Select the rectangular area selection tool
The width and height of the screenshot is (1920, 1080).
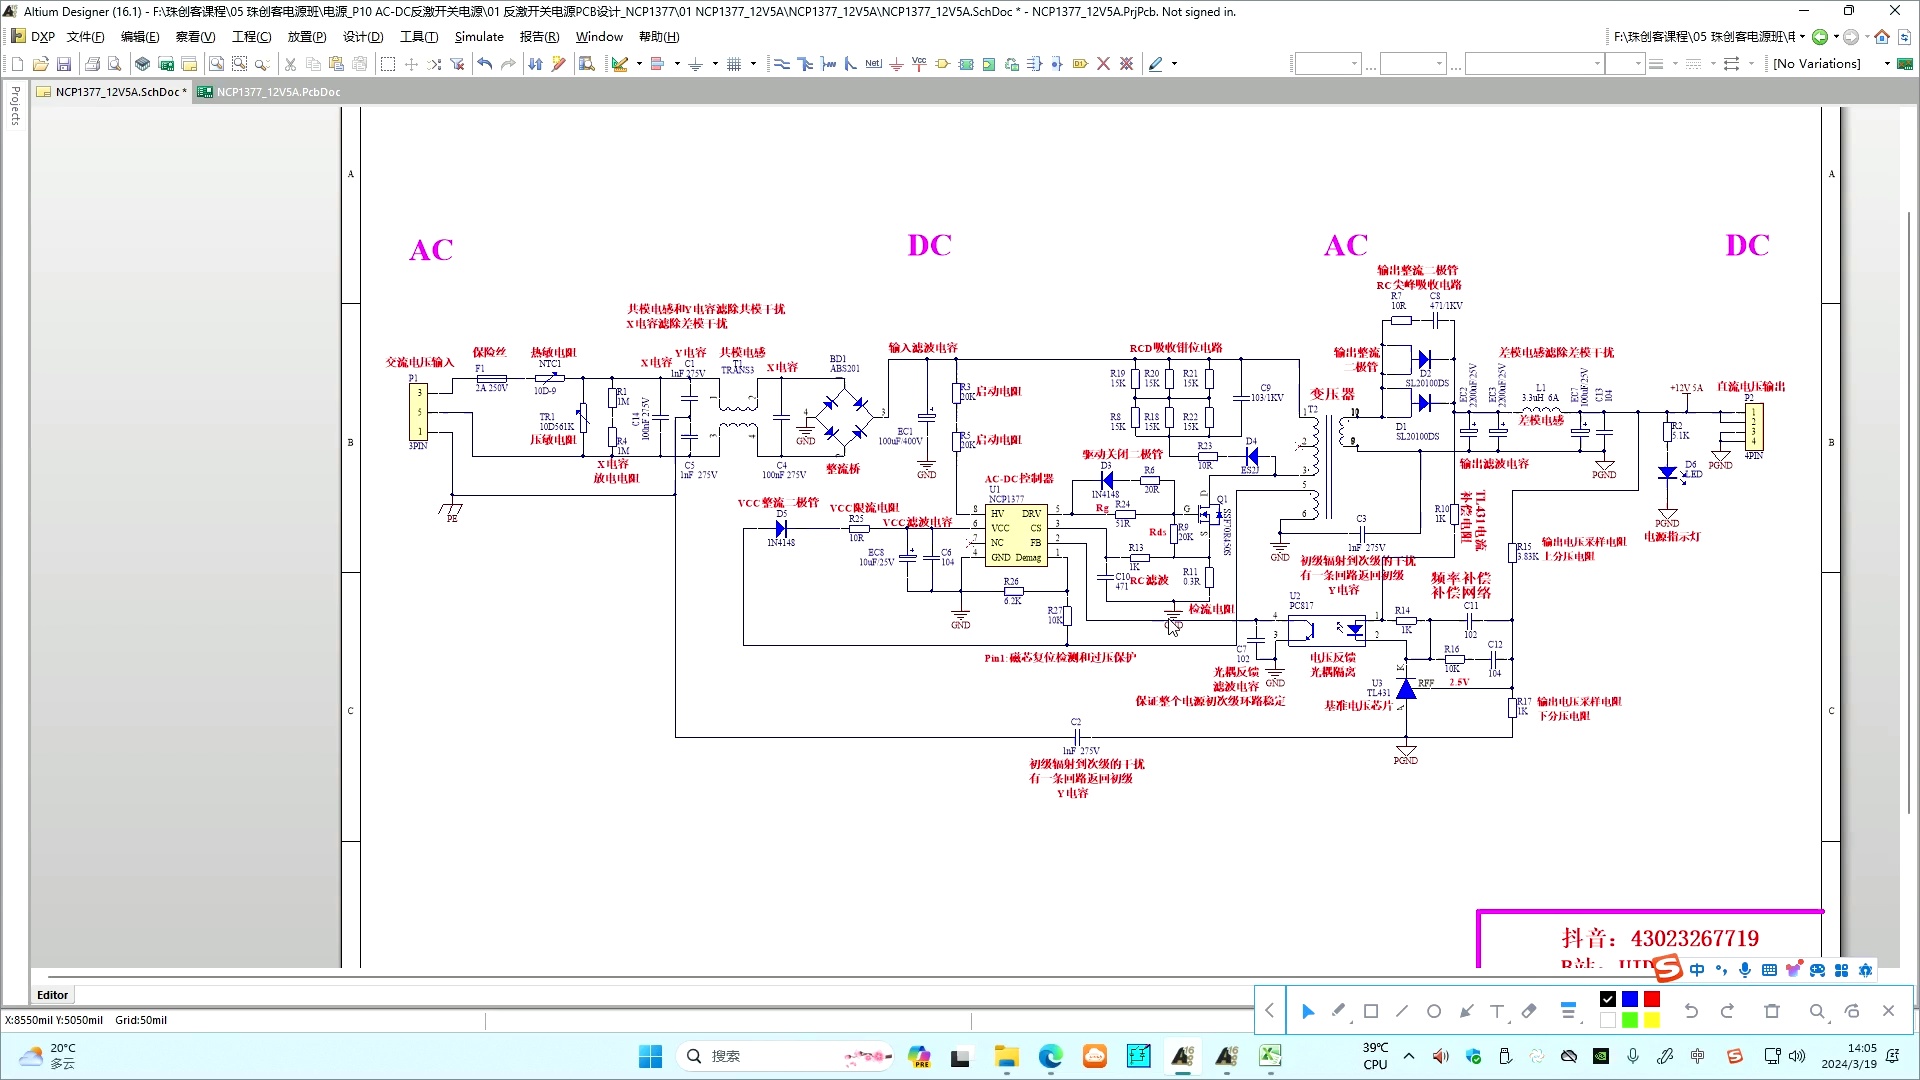388,64
